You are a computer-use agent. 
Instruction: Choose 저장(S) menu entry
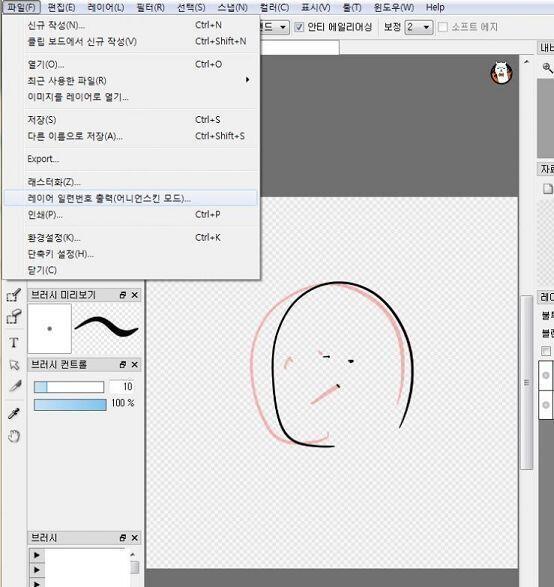(x=131, y=120)
